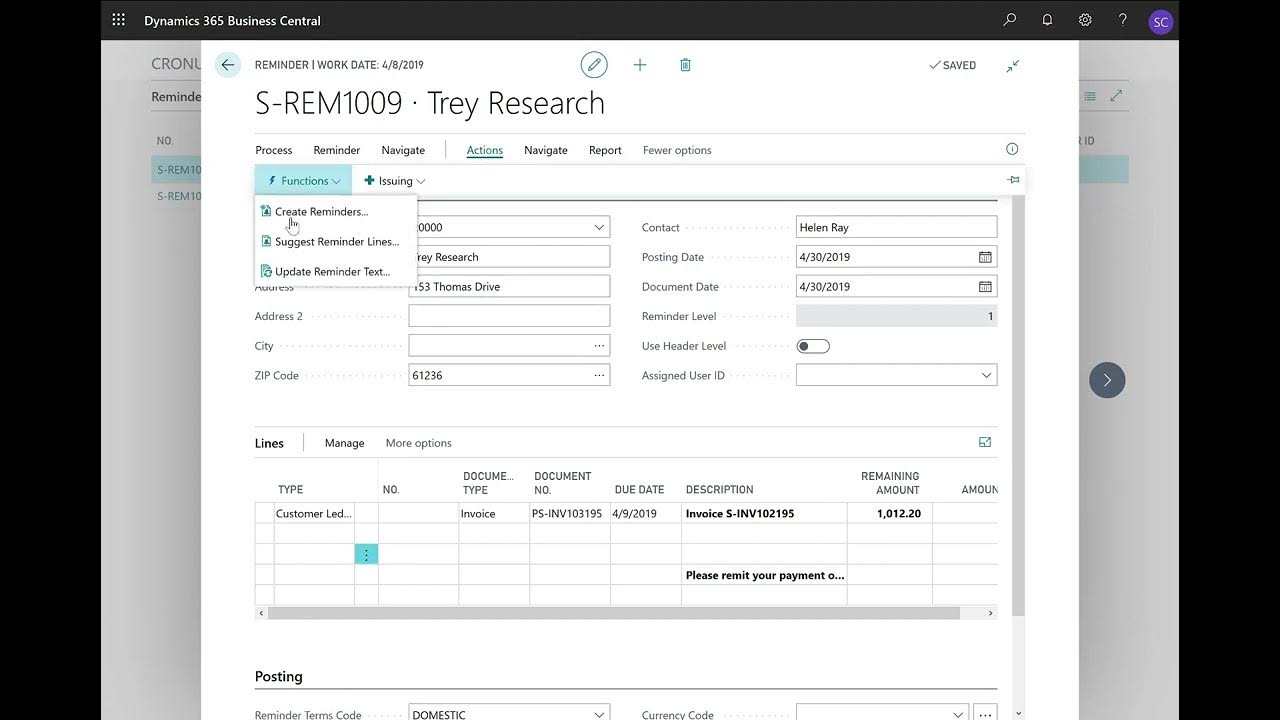
Task: Toggle the Use Header Level switch
Action: [813, 346]
